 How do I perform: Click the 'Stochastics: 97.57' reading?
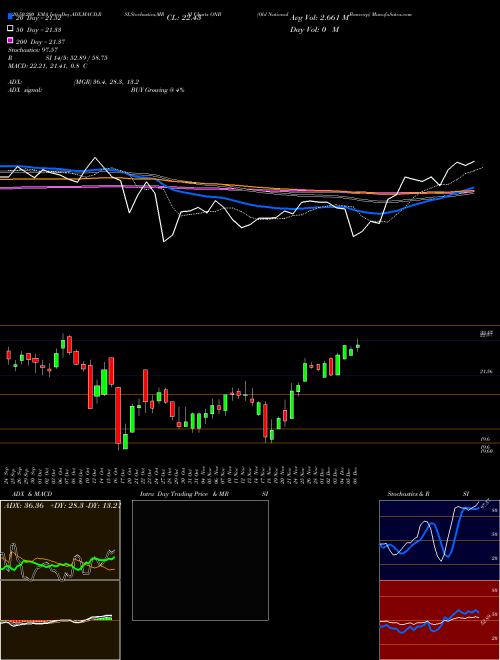coord(31,50)
